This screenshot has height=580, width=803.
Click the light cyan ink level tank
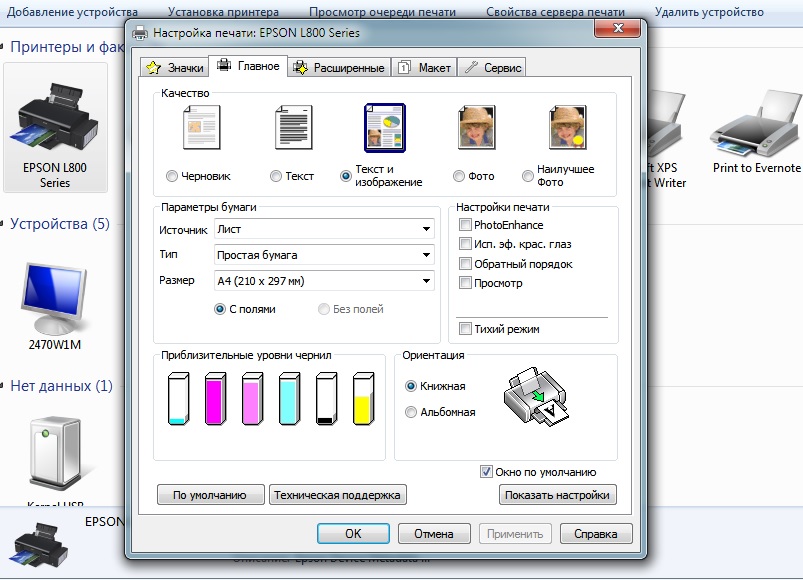pos(289,399)
